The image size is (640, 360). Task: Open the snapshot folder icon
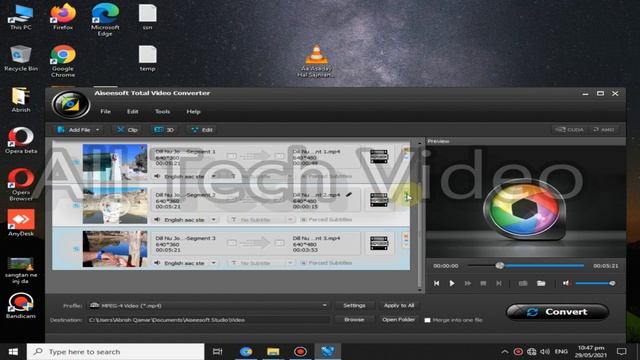pyautogui.click(x=541, y=283)
